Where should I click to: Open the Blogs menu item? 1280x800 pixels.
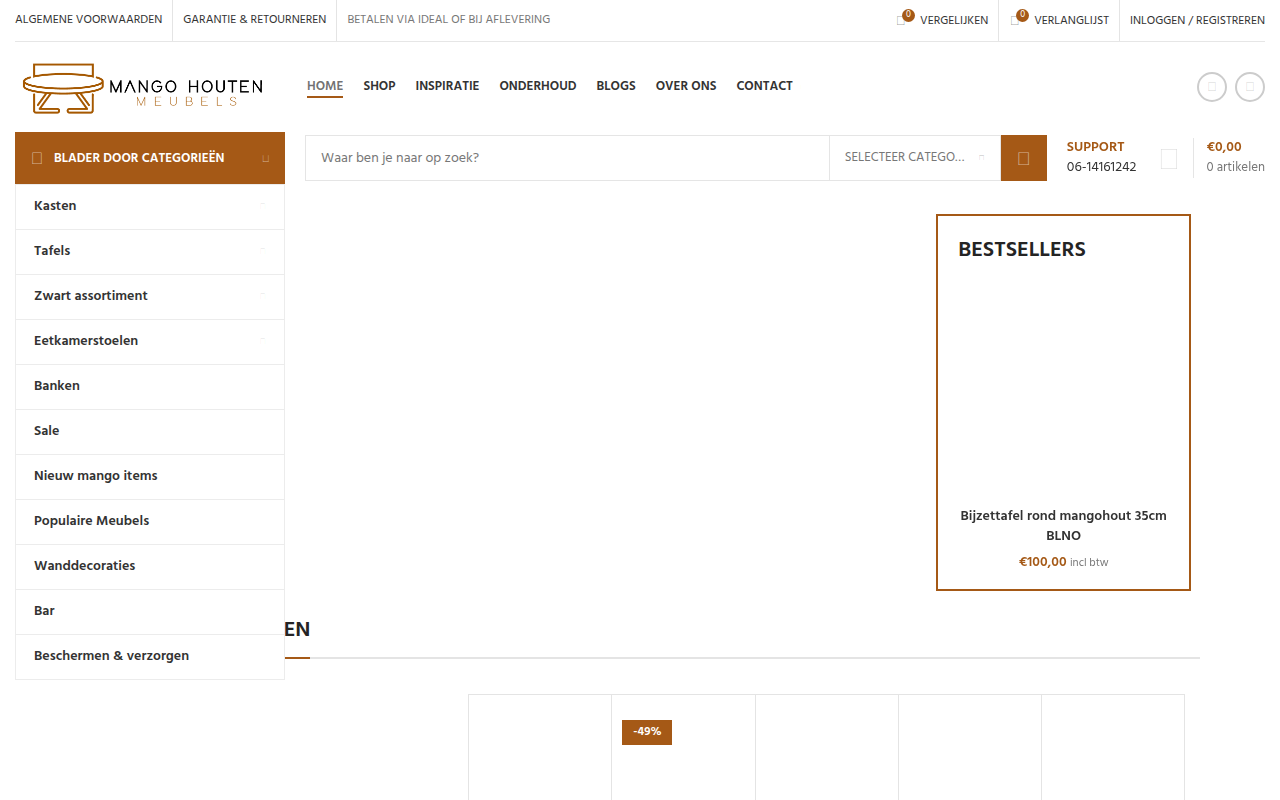click(x=616, y=86)
